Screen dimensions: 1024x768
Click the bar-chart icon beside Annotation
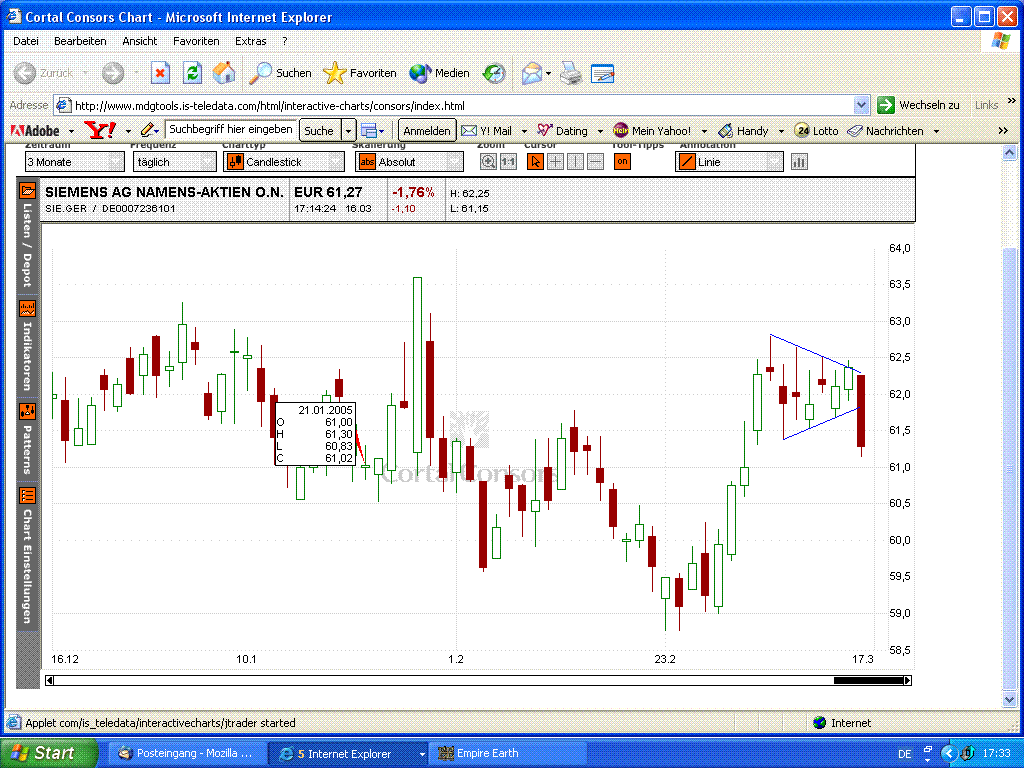[x=799, y=161]
